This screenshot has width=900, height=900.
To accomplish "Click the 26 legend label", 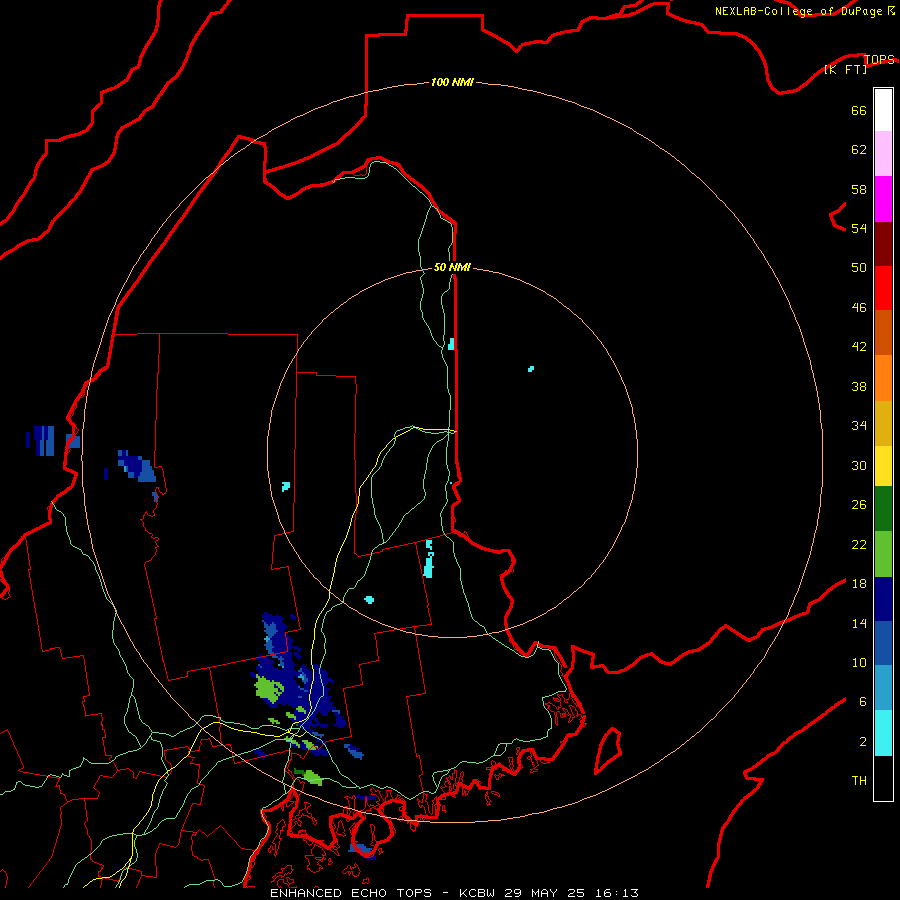I will [859, 505].
